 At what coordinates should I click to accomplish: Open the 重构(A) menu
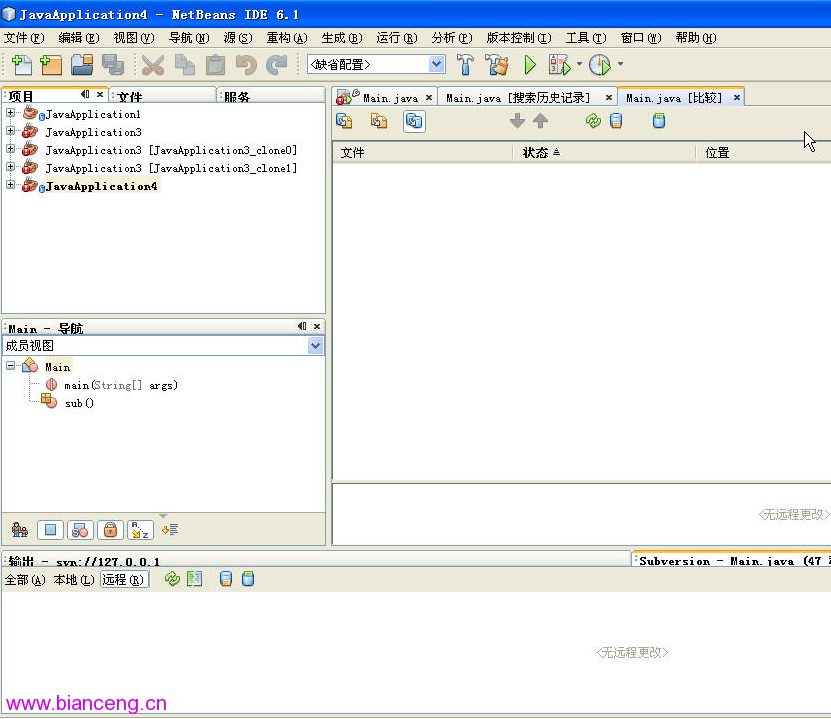(287, 38)
